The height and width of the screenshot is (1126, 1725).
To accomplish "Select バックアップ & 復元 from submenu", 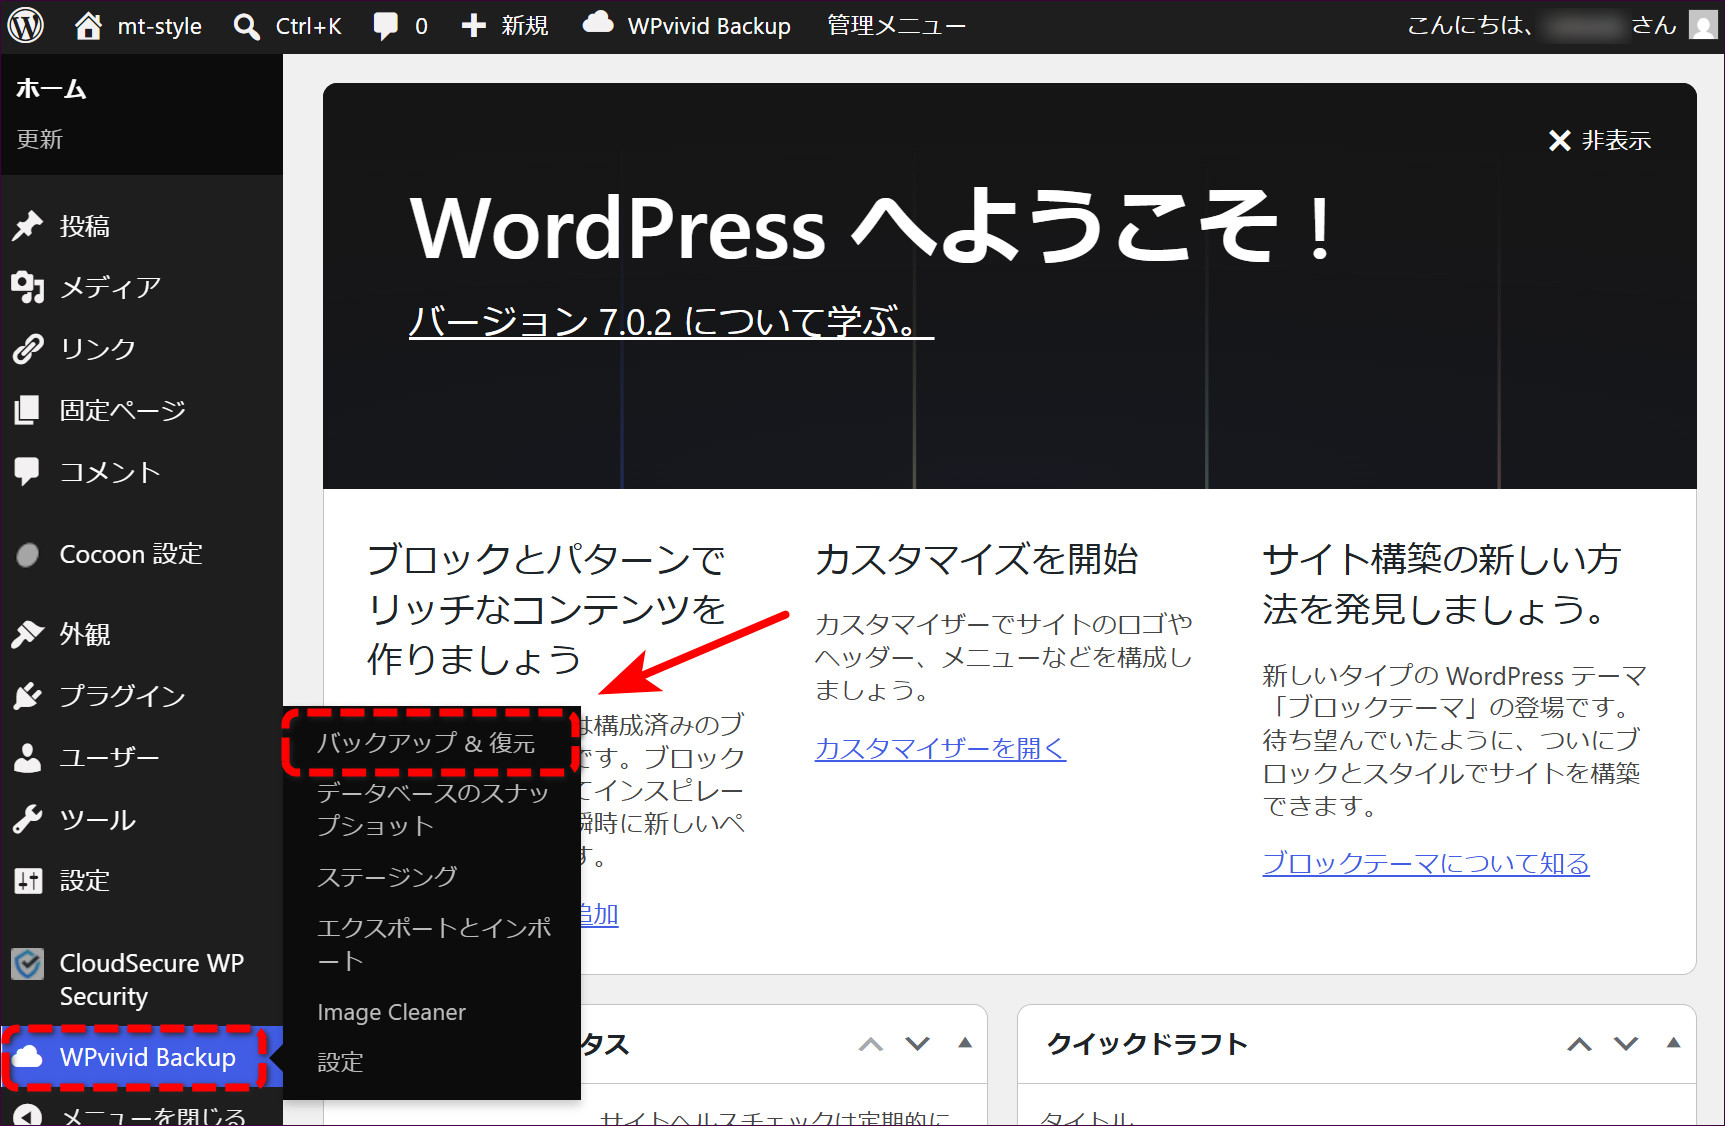I will click(427, 743).
